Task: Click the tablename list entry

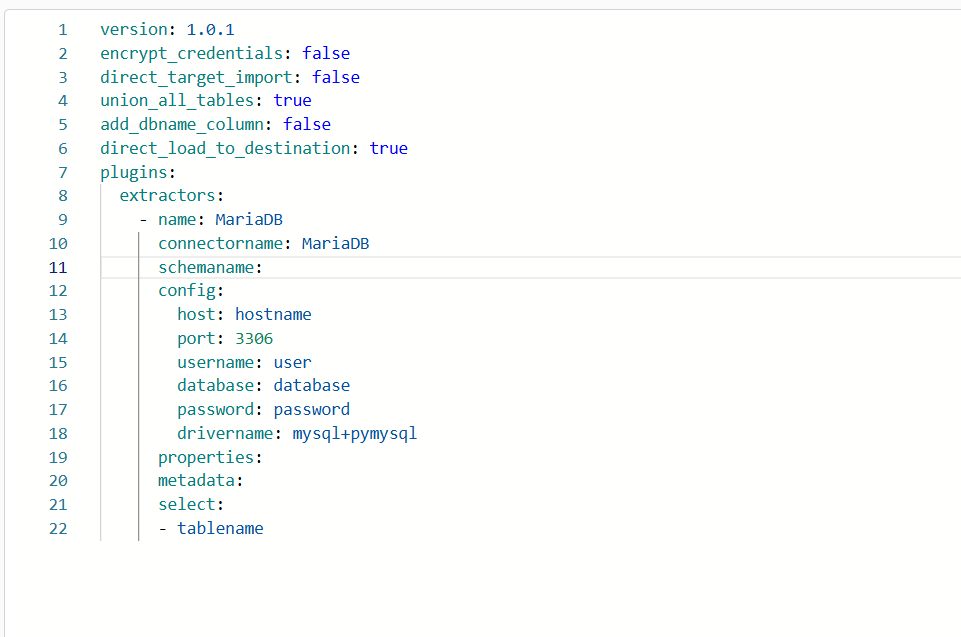Action: pyautogui.click(x=220, y=528)
